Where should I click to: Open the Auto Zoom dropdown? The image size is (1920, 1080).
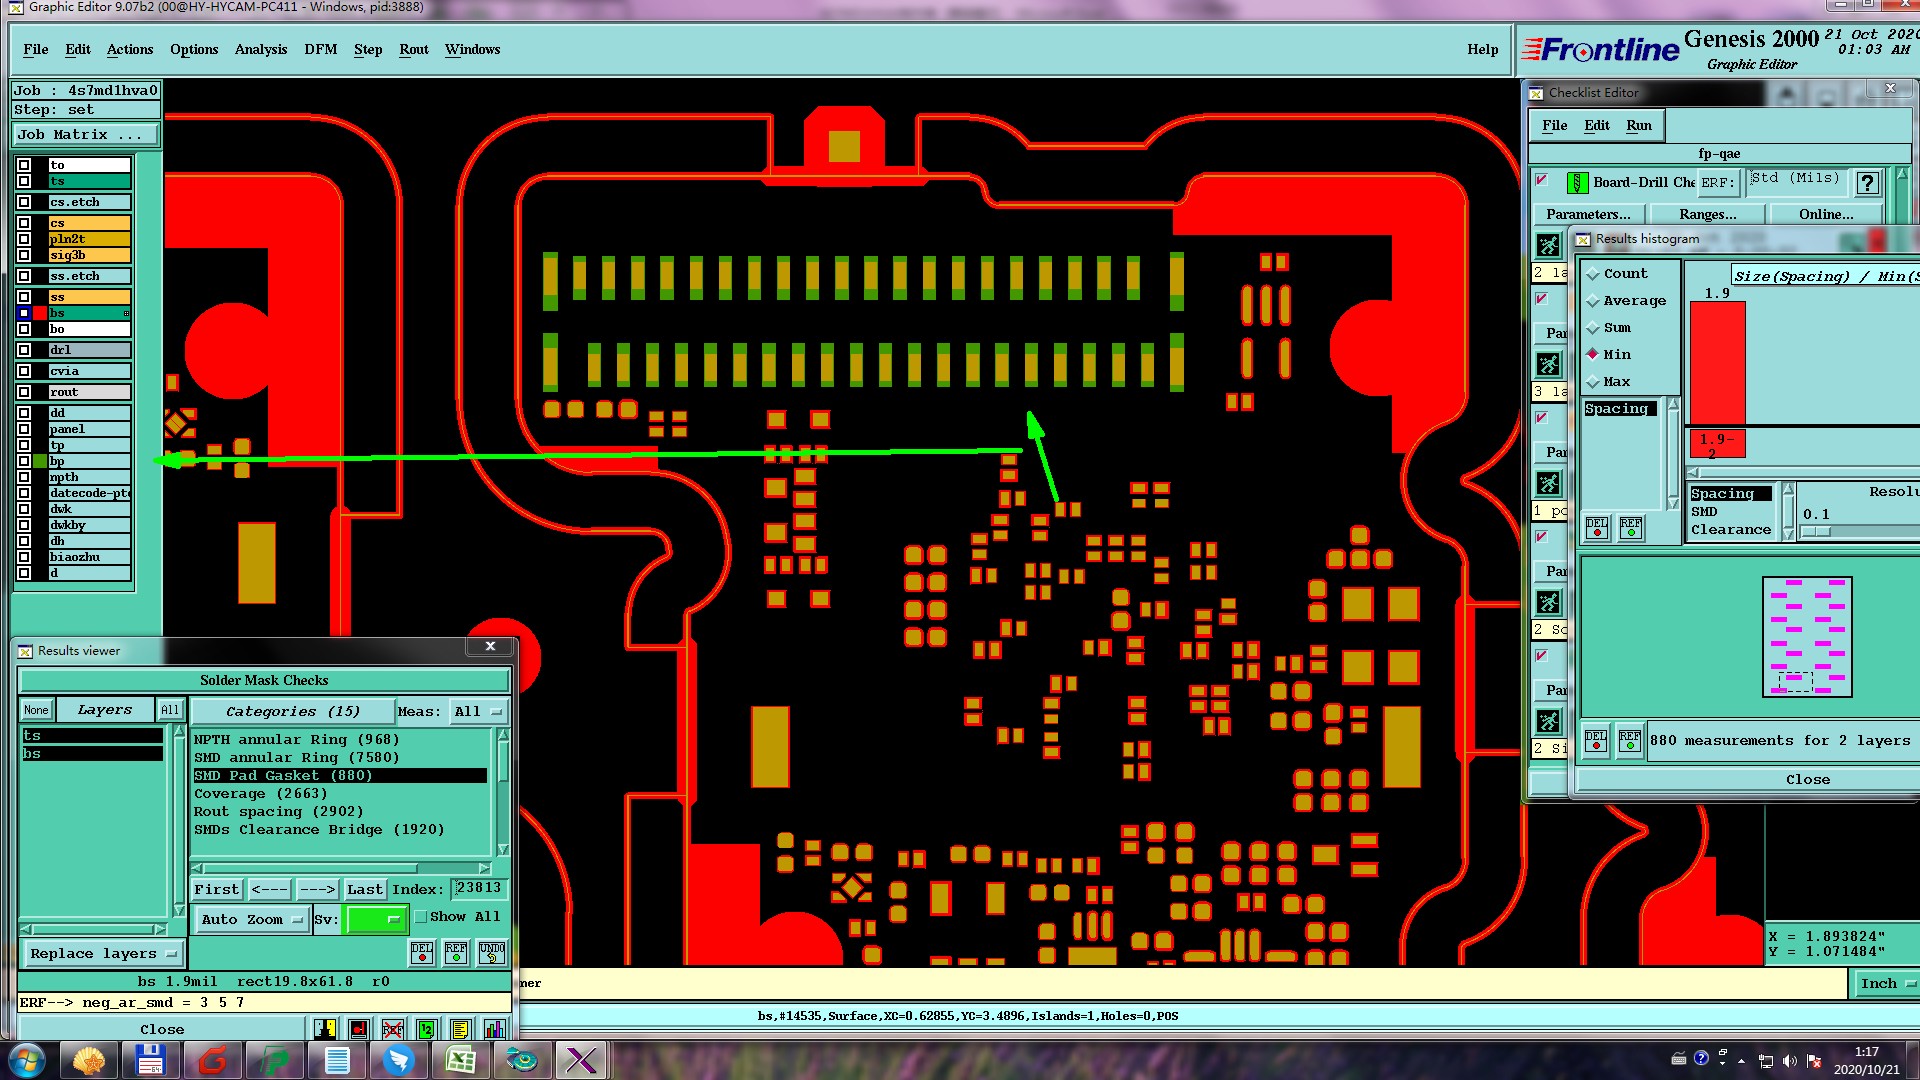click(251, 920)
